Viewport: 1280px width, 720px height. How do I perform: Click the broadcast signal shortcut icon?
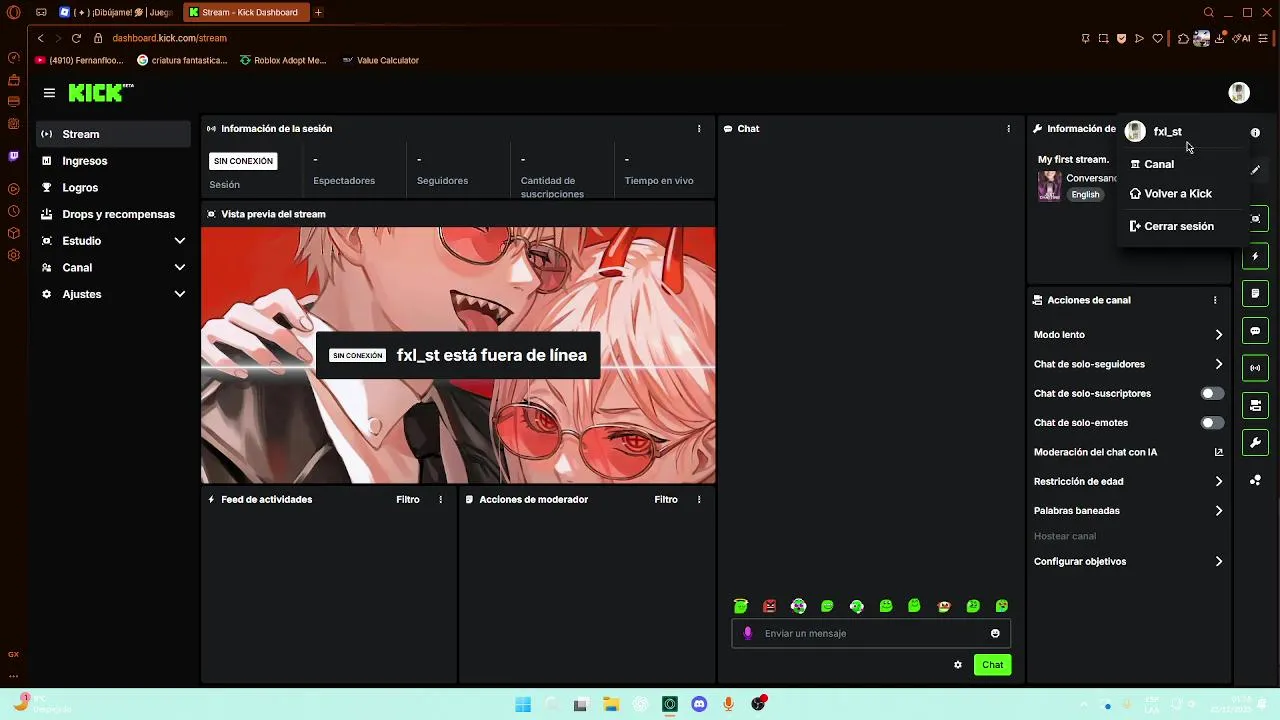[1255, 368]
